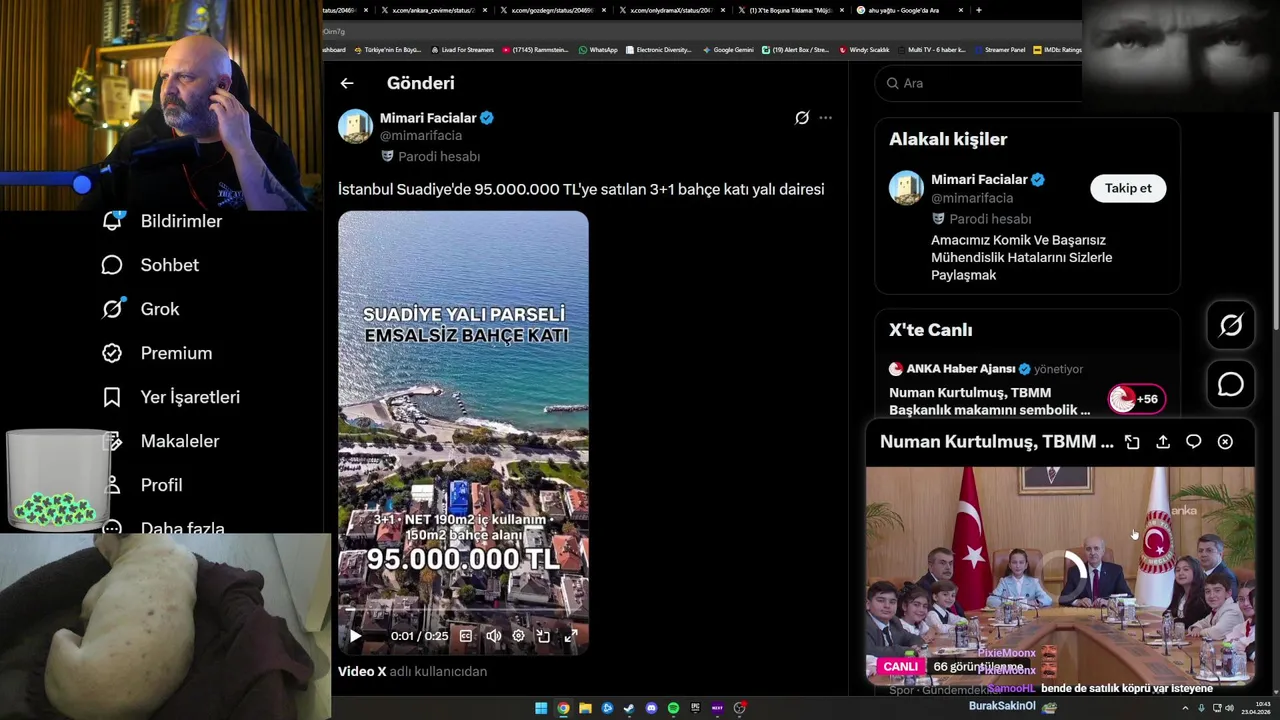Viewport: 1280px width, 720px height.
Task: Open Spotify from the taskbar
Action: (x=673, y=708)
